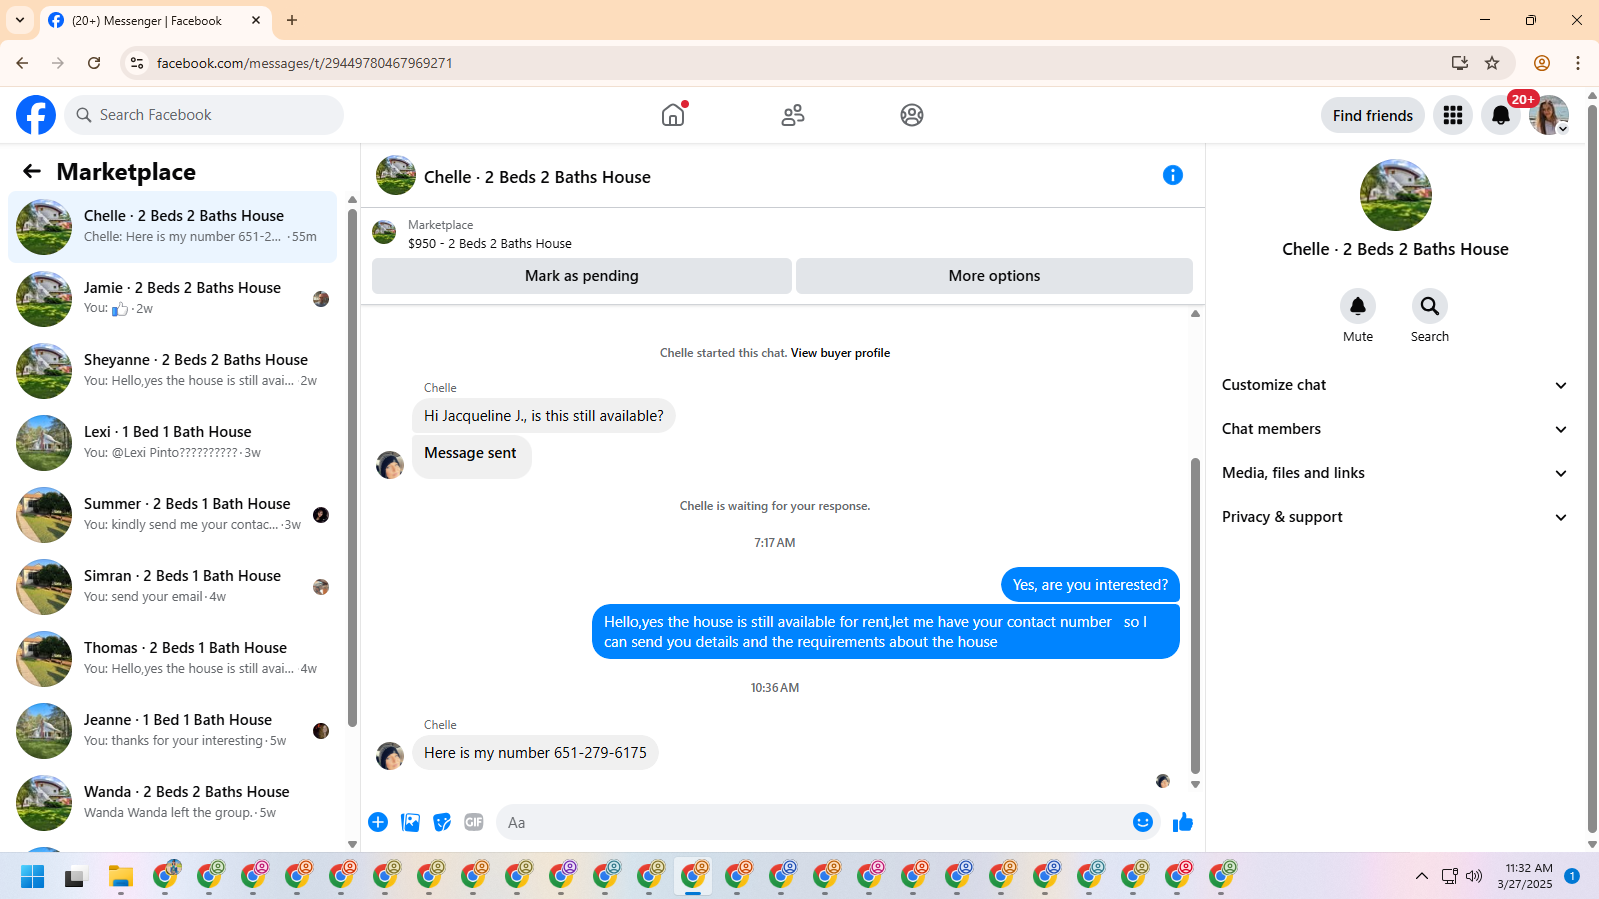Screen dimensions: 1599x899
Task: Open the Home feed icon
Action: click(673, 115)
